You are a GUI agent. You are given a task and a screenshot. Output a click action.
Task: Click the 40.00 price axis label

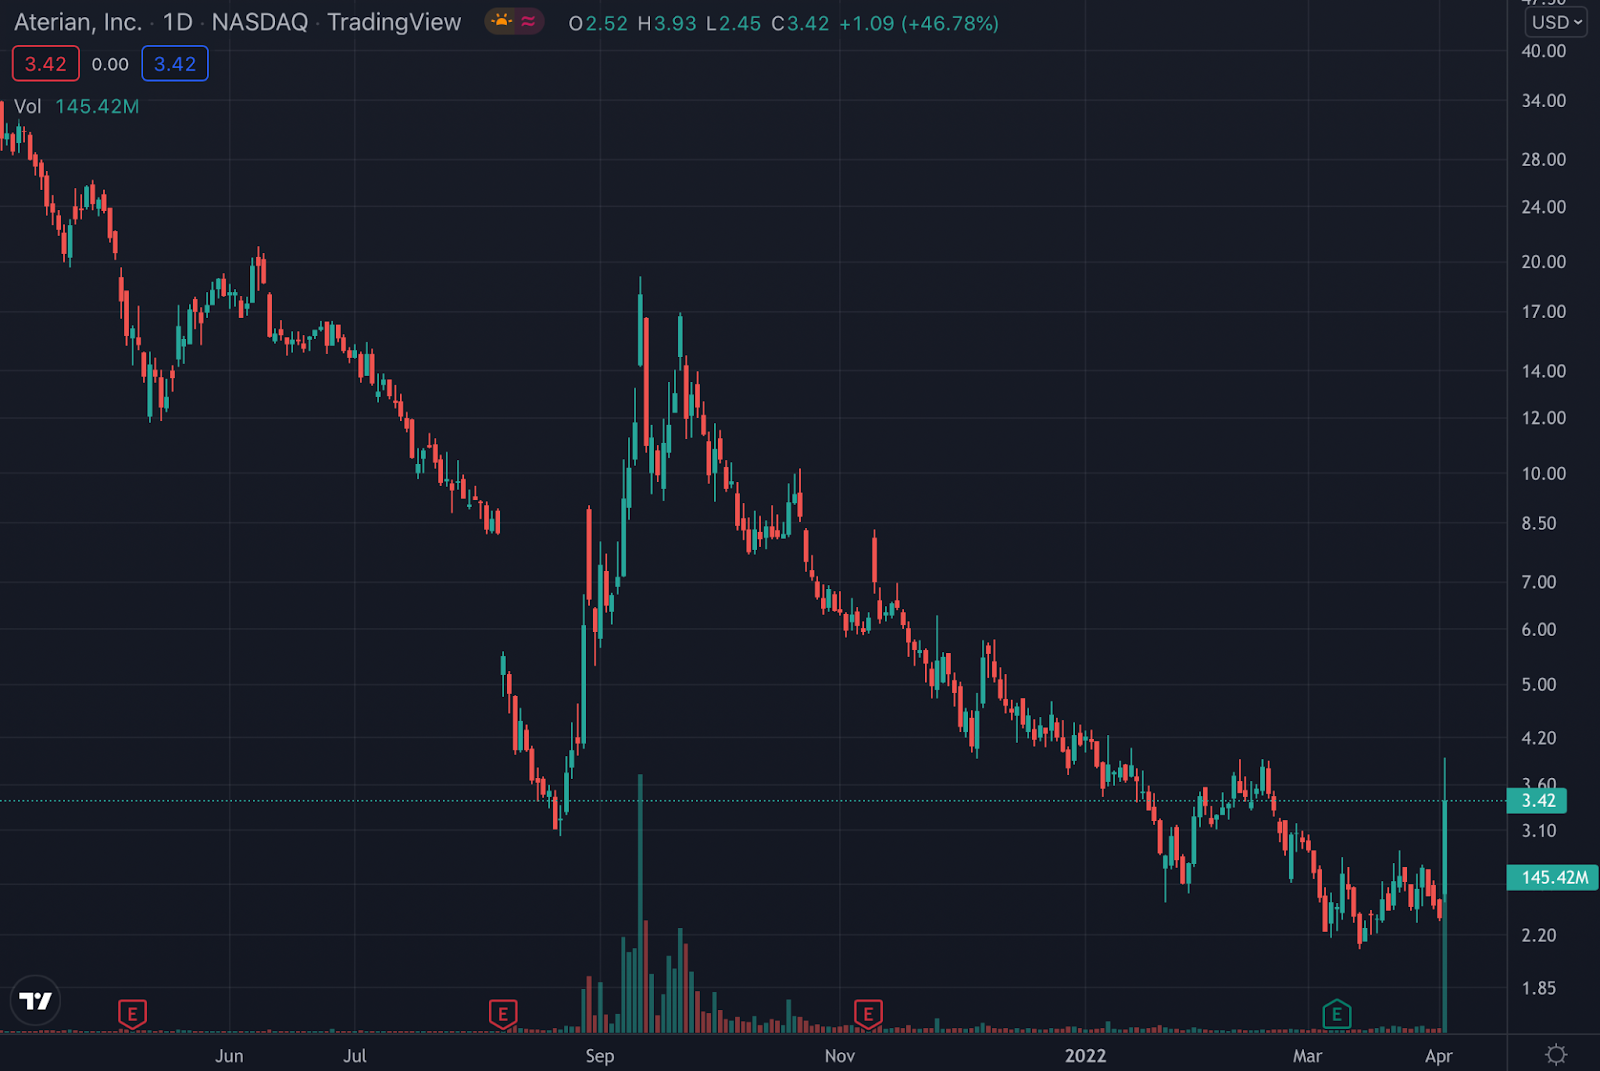pos(1544,51)
